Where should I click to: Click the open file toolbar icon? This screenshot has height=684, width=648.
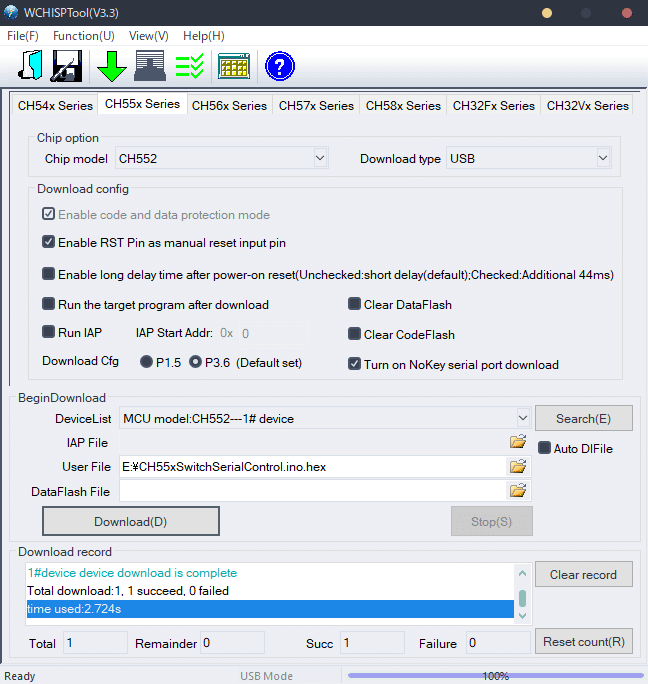(30, 66)
